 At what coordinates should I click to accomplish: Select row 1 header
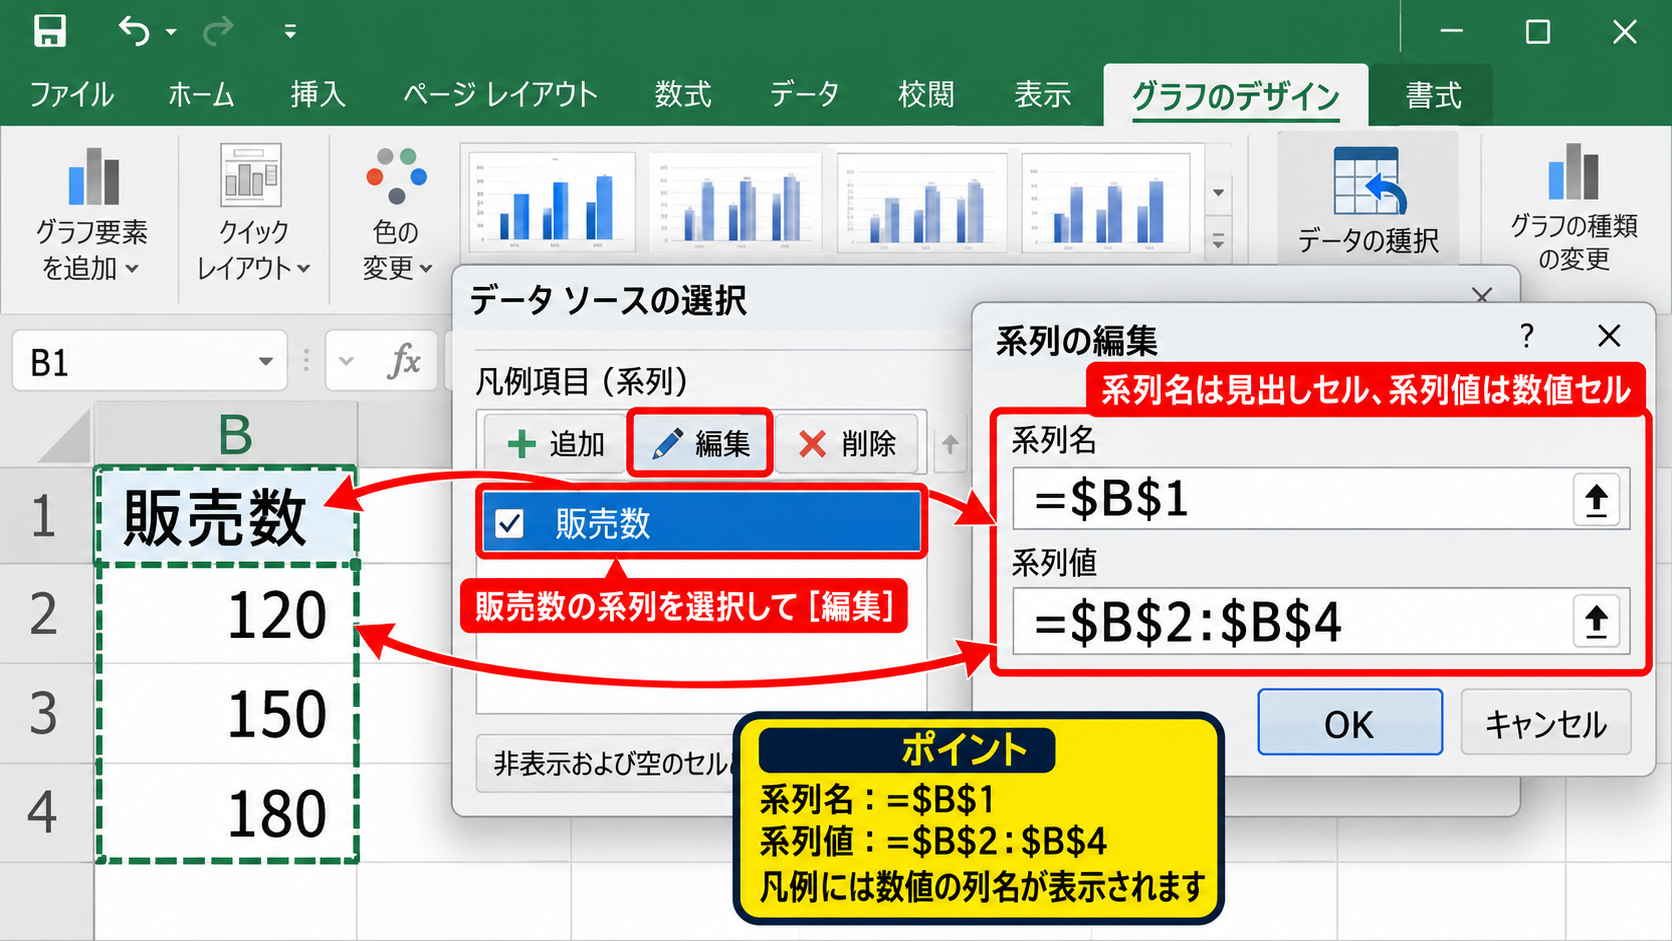point(46,516)
